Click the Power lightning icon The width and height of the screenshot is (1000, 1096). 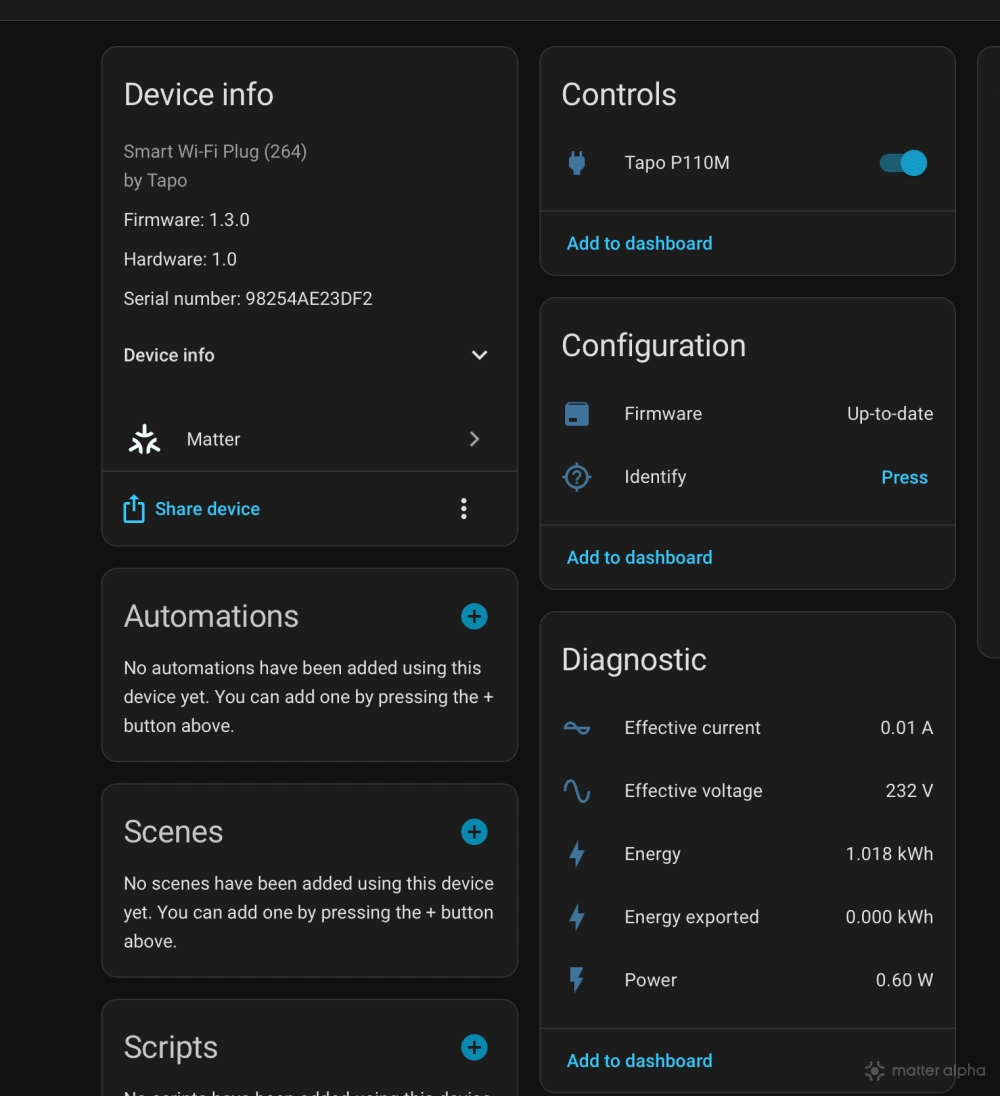pos(577,980)
